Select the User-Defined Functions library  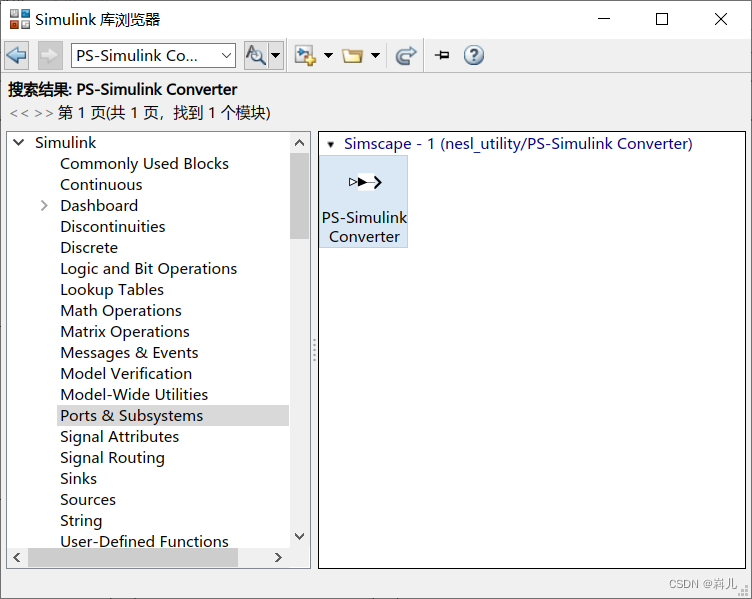pyautogui.click(x=144, y=541)
